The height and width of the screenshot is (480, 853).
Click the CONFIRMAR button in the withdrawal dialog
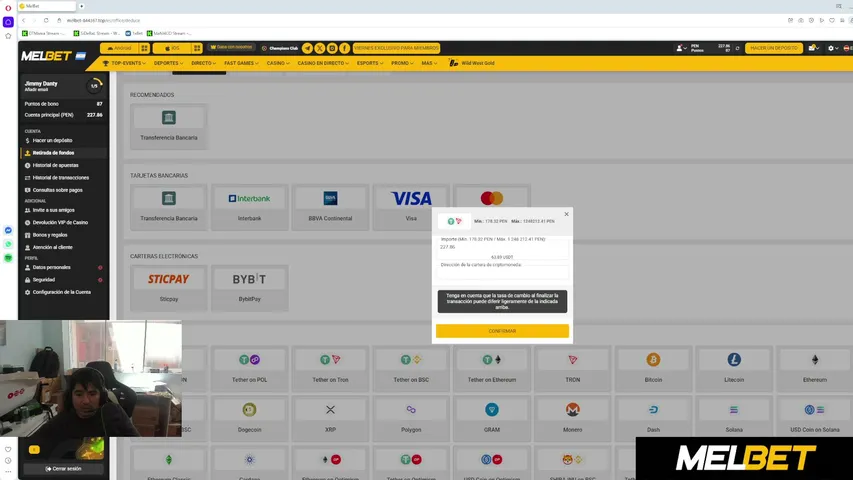(502, 331)
